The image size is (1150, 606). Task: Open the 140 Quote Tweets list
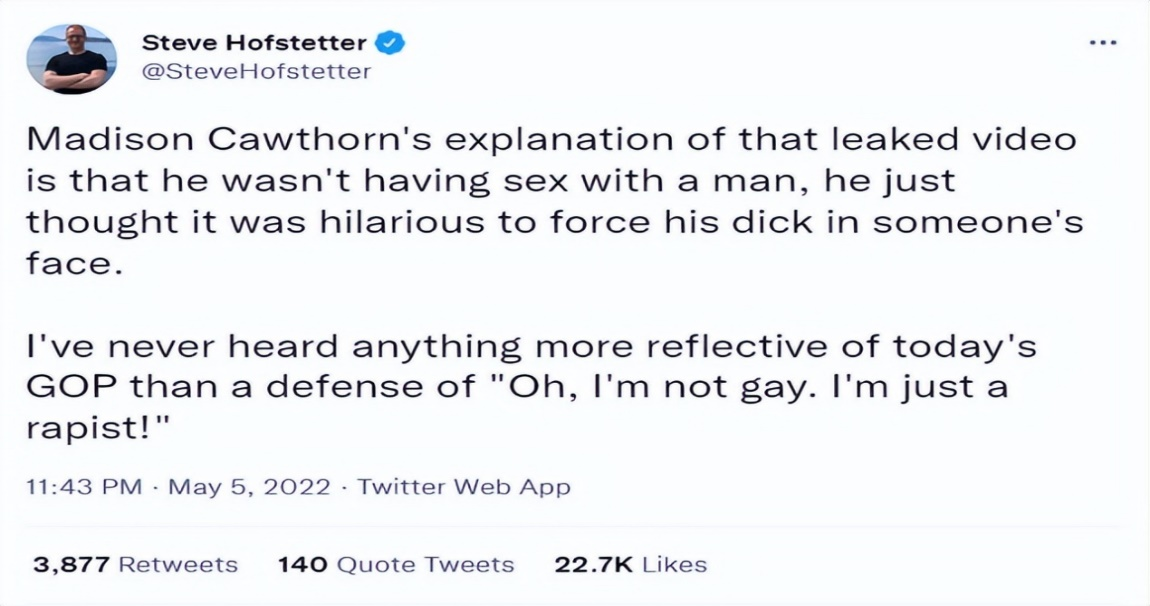pyautogui.click(x=395, y=564)
